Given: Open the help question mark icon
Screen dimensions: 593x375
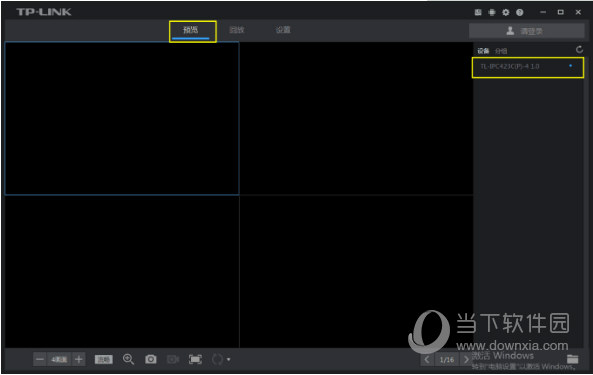Looking at the screenshot, I should [520, 12].
